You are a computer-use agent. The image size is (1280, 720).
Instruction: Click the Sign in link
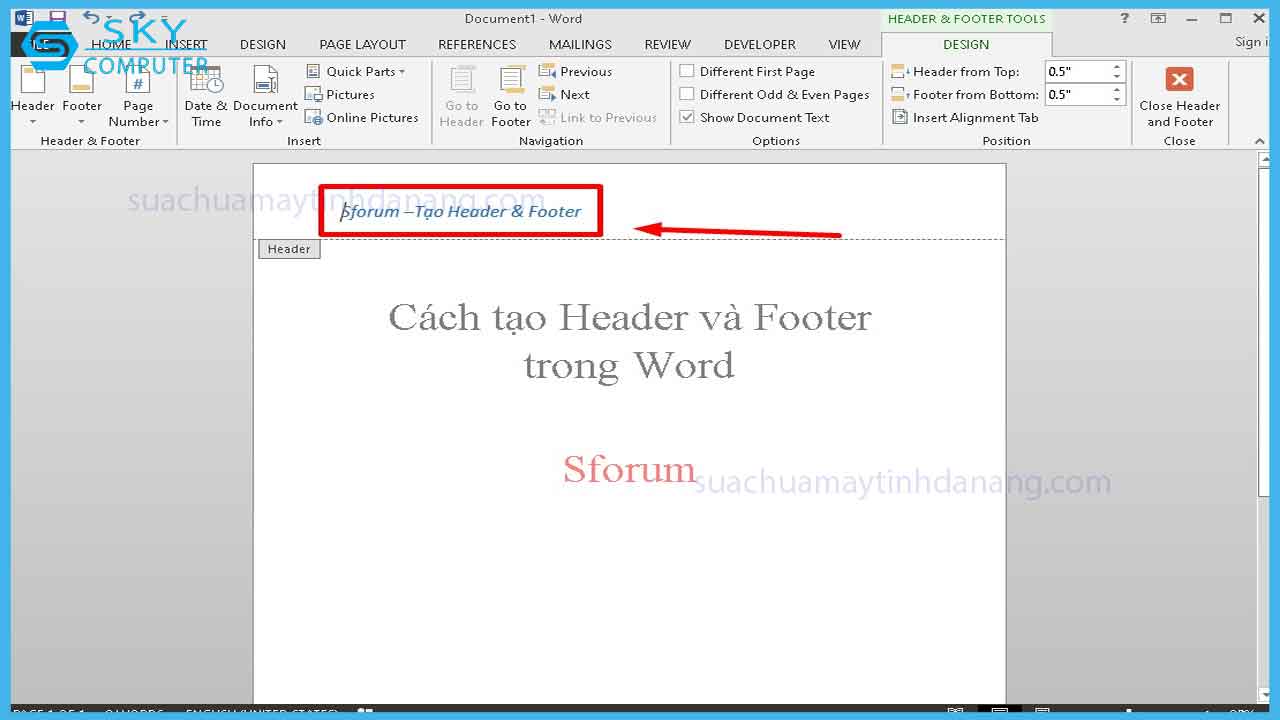(x=1248, y=42)
